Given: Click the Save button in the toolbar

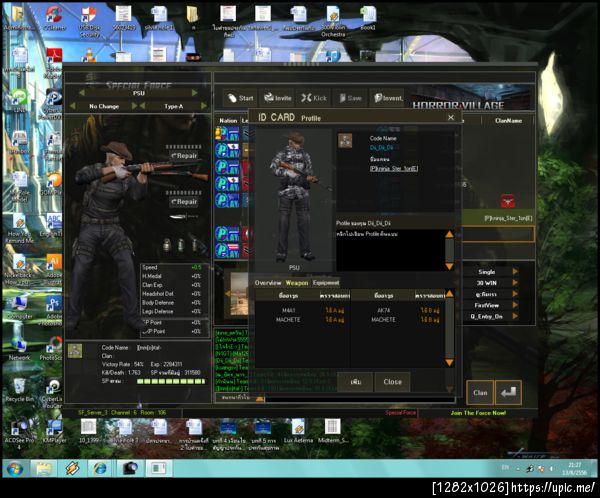Looking at the screenshot, I should [351, 98].
